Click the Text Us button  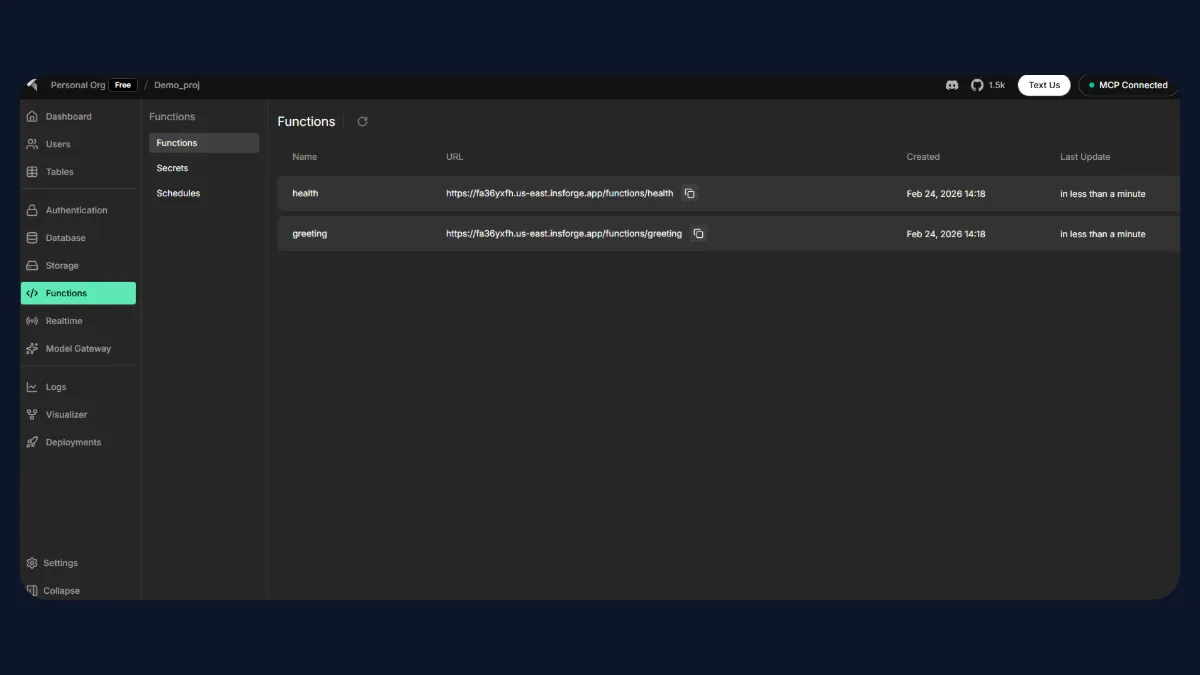pyautogui.click(x=1043, y=85)
